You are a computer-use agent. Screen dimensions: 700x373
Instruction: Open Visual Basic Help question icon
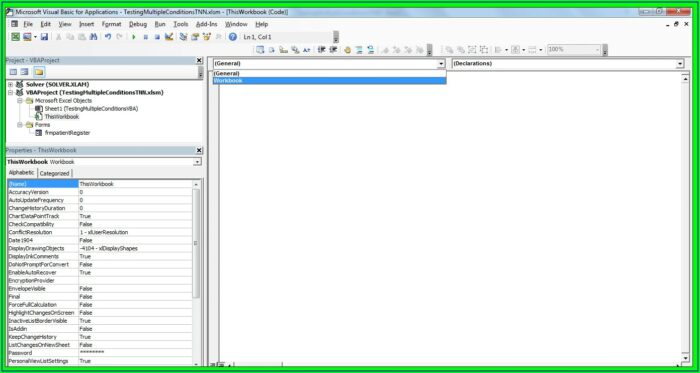(x=233, y=37)
